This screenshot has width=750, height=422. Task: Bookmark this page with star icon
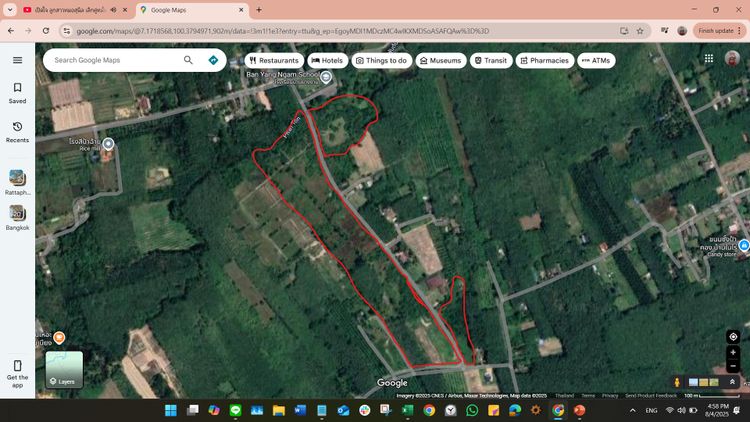640,31
